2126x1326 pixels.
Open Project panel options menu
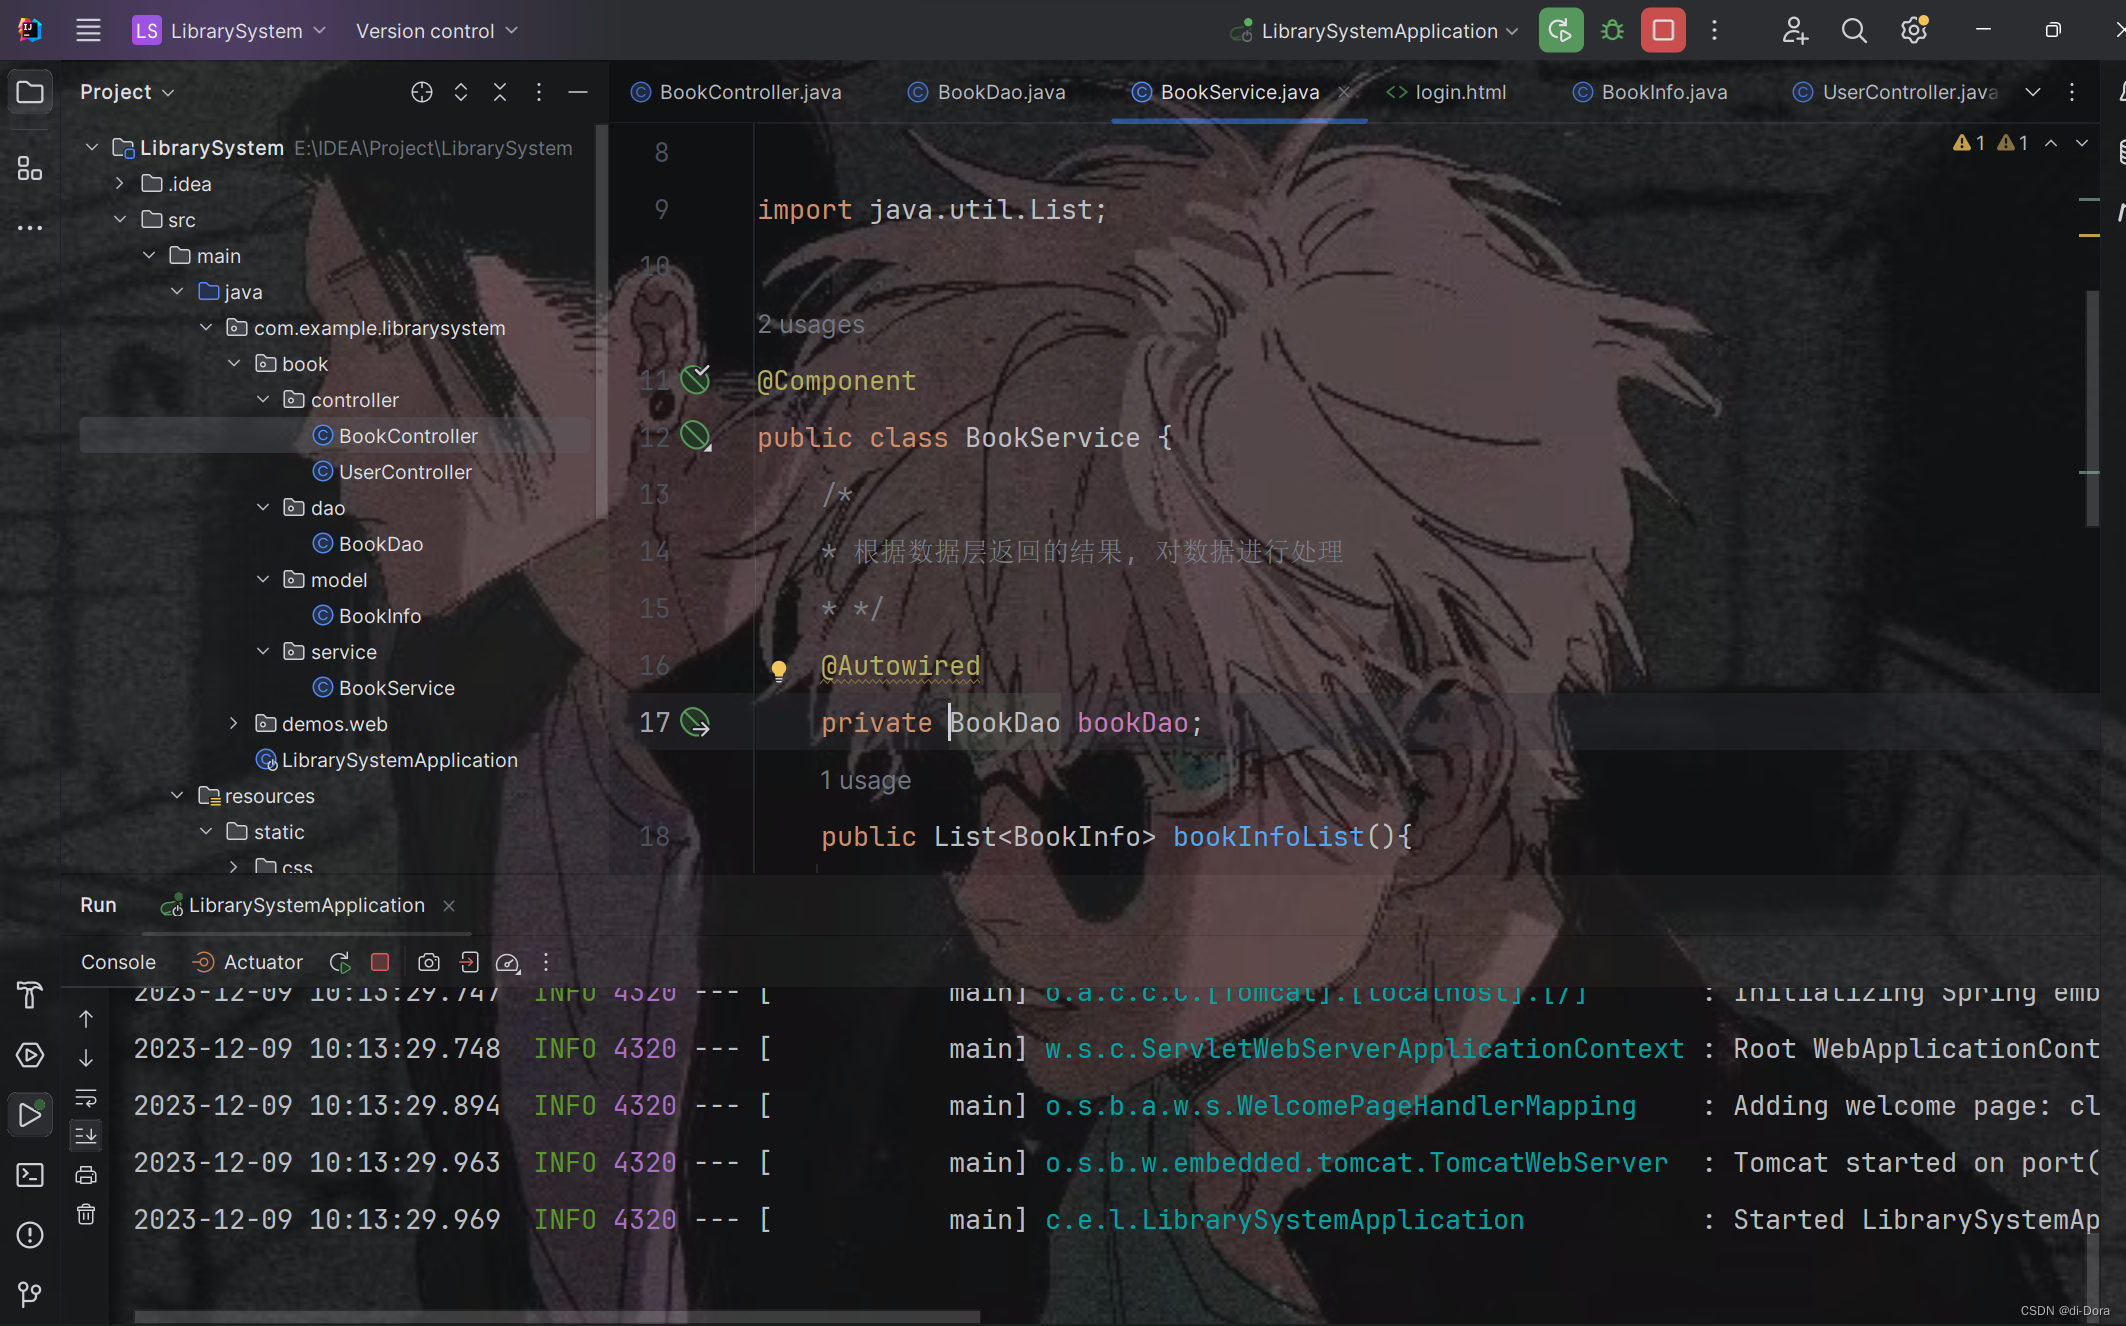coord(539,92)
